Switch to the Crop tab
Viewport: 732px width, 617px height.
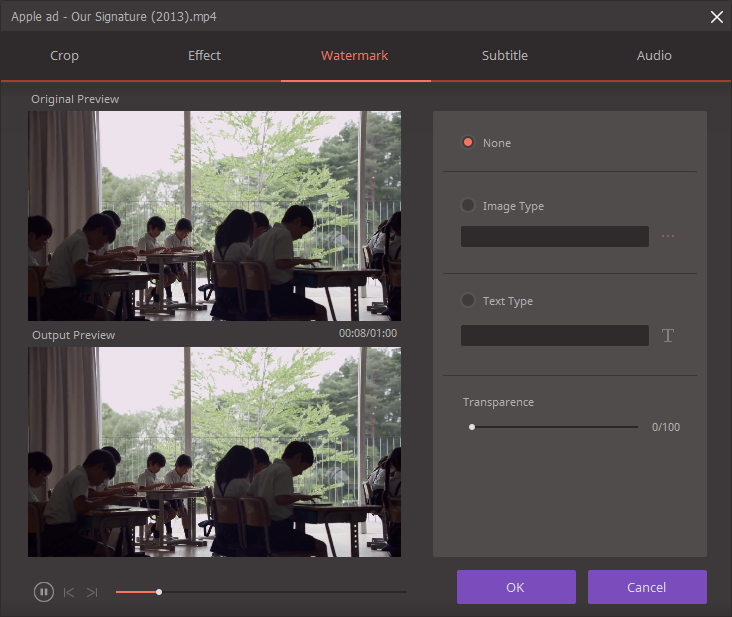tap(64, 56)
